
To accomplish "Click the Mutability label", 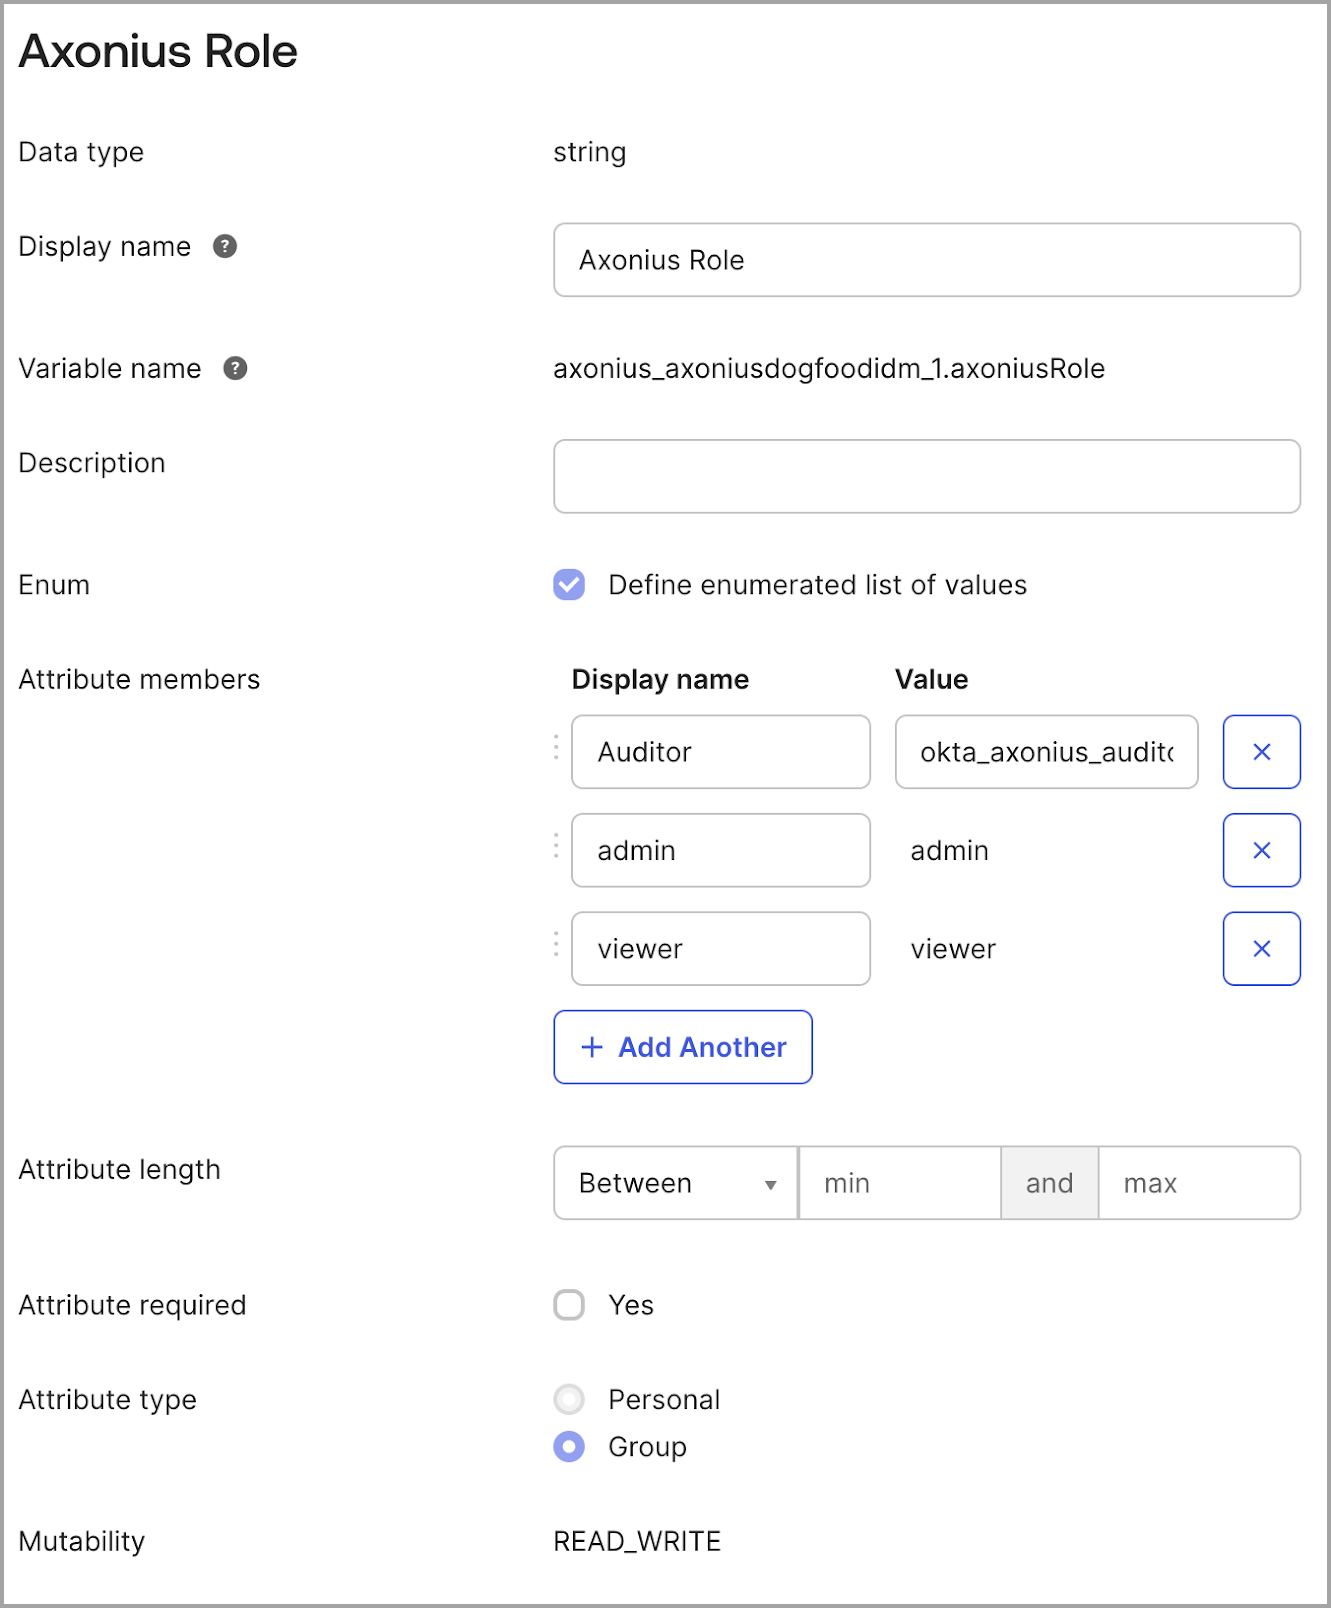I will click(82, 1541).
